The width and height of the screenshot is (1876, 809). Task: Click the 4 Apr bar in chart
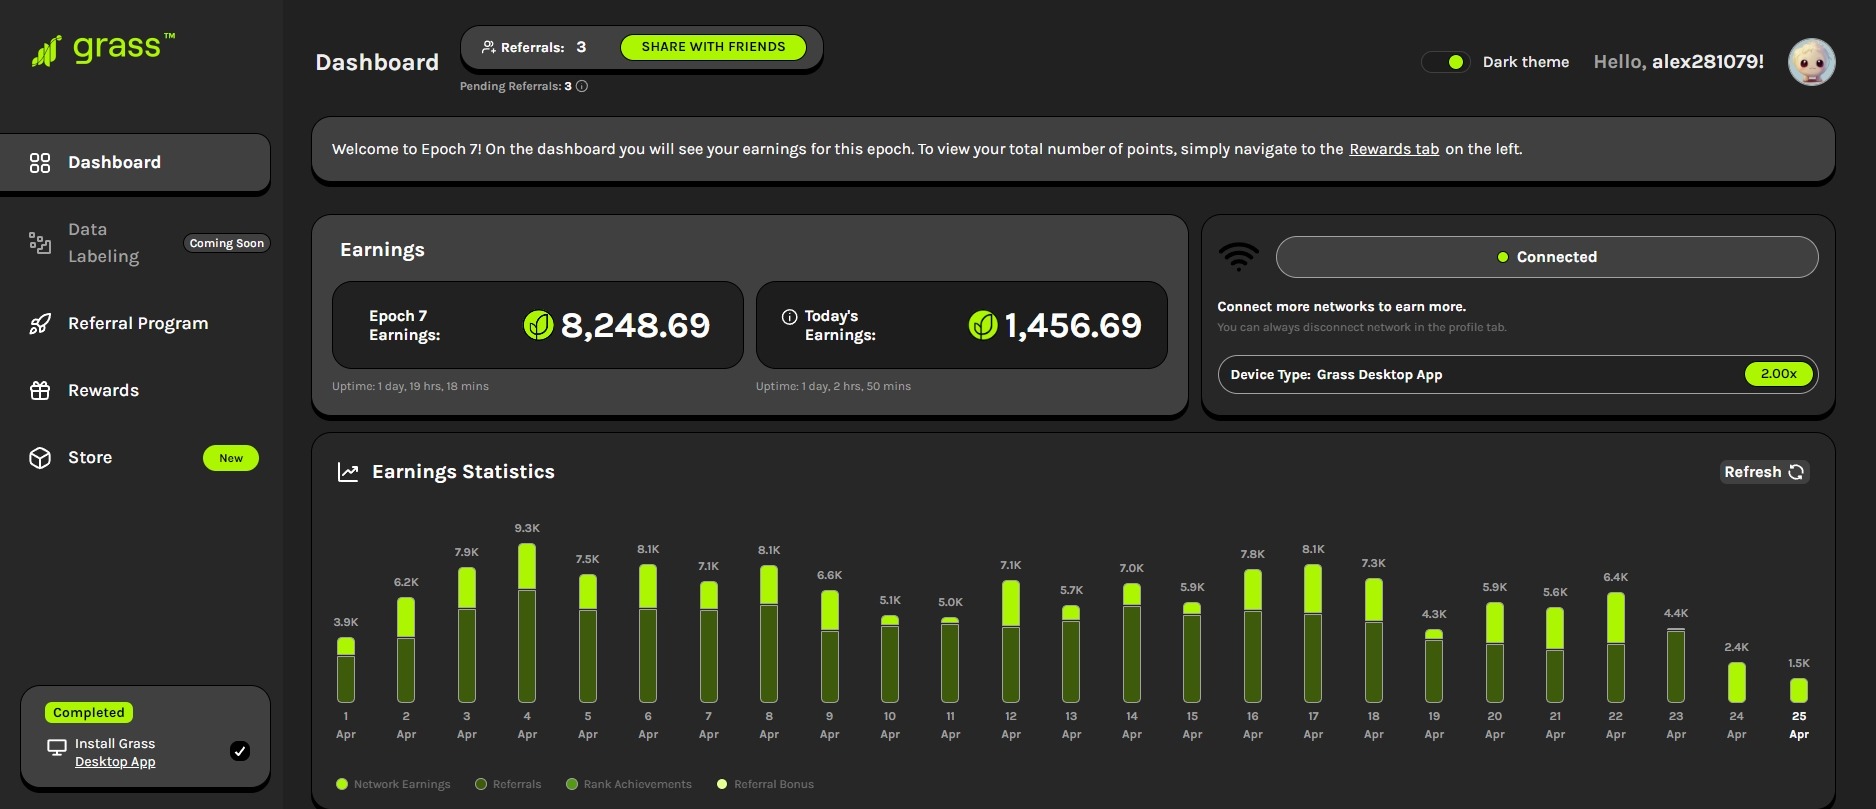point(527,622)
